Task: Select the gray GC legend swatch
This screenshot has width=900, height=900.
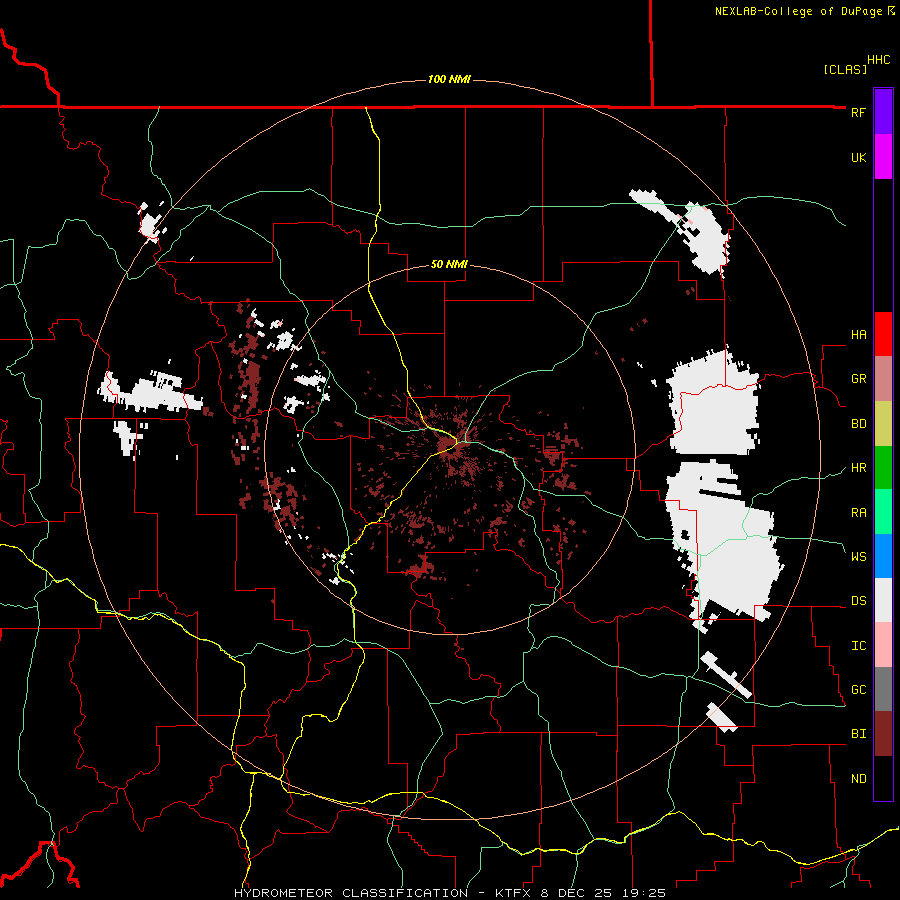Action: click(x=883, y=689)
